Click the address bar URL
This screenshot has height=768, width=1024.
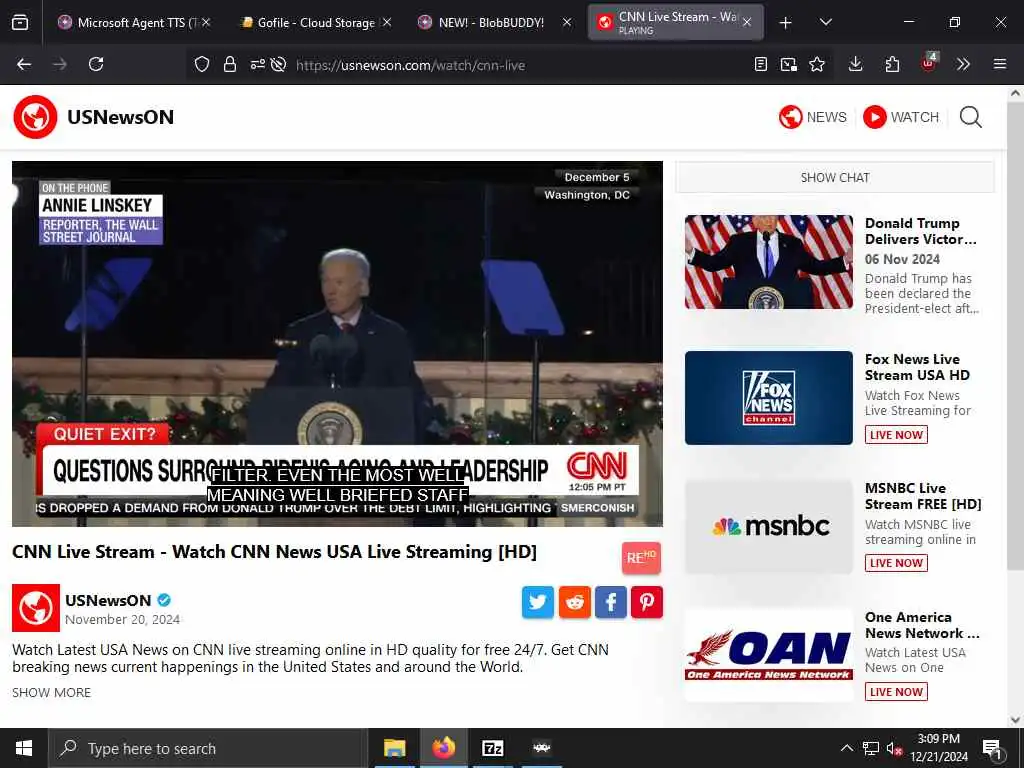[410, 65]
